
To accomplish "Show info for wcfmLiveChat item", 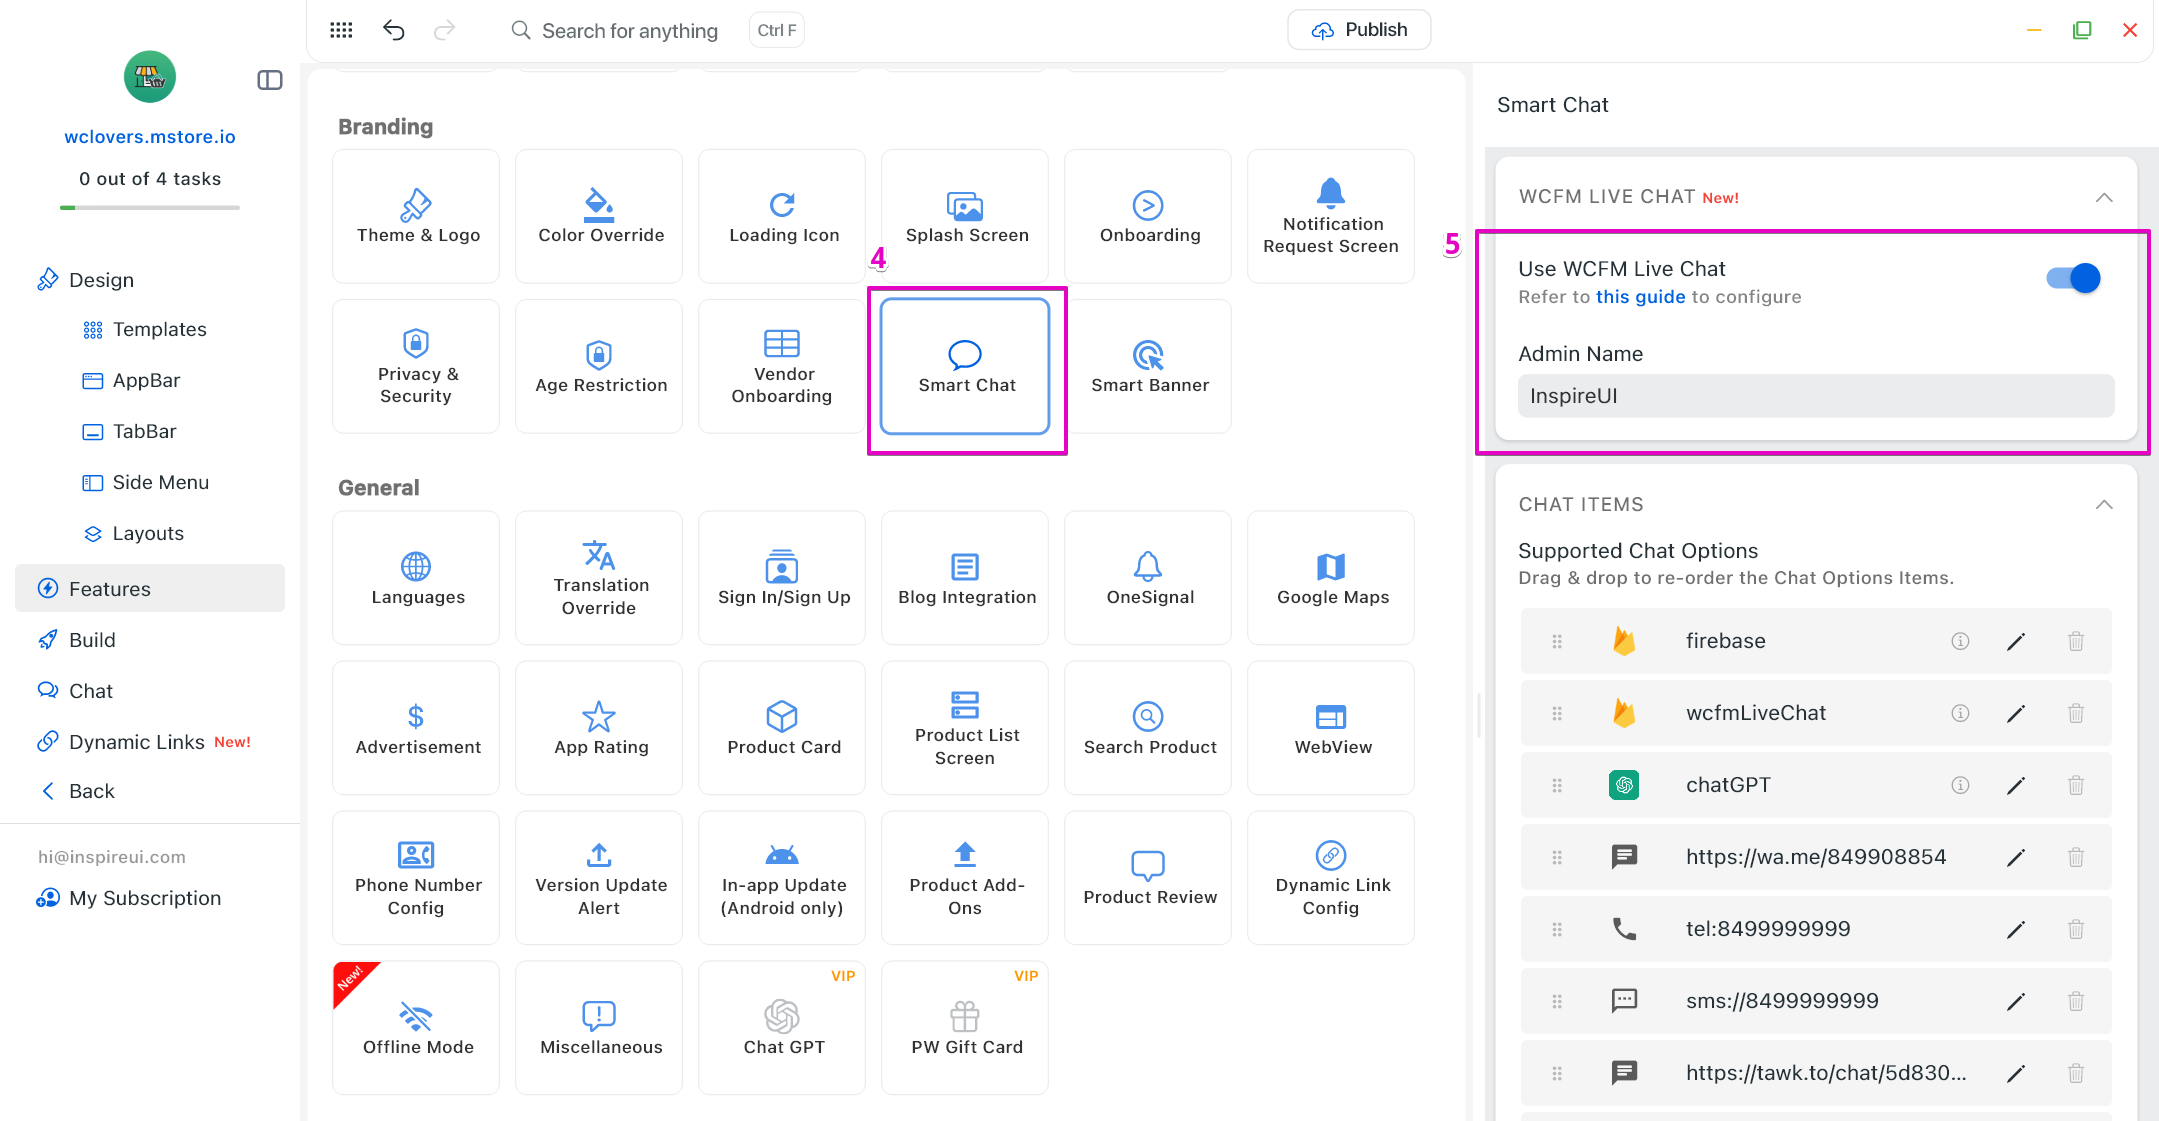I will click(1959, 713).
